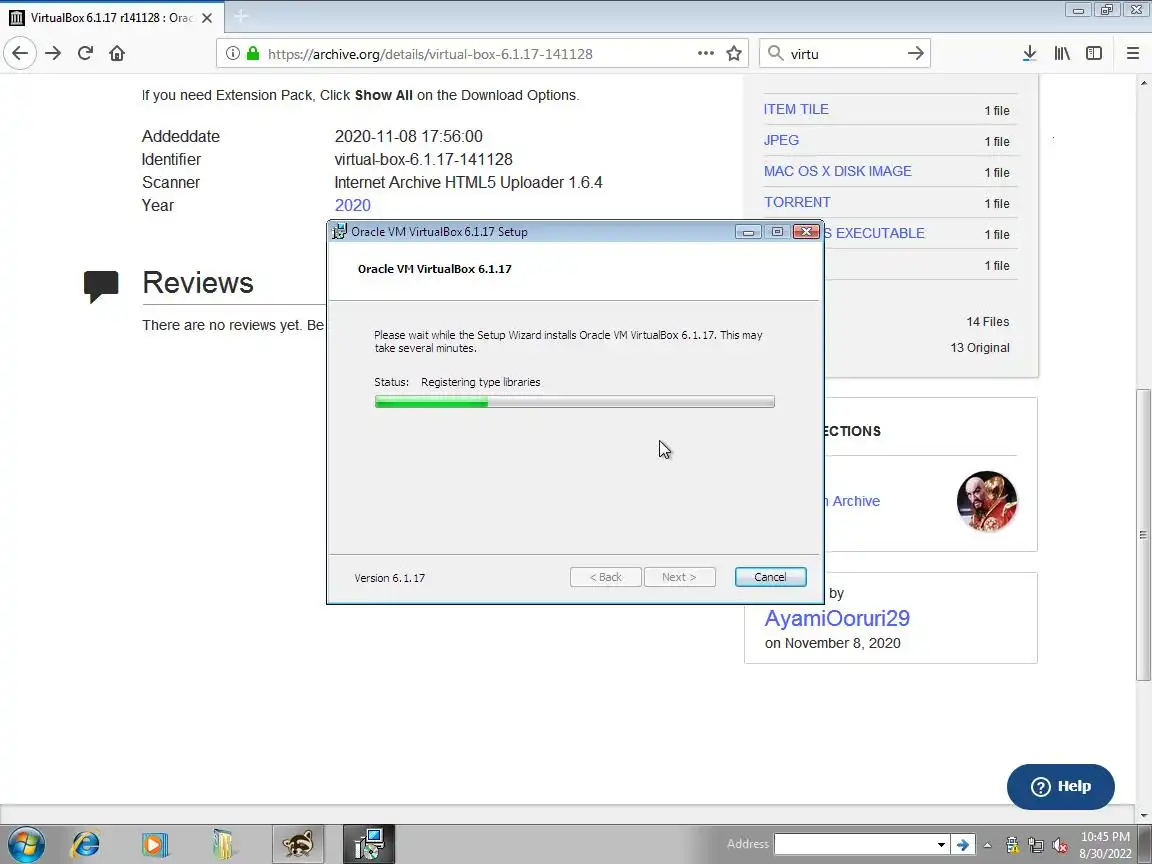Click the setup window title icon

tap(339, 231)
